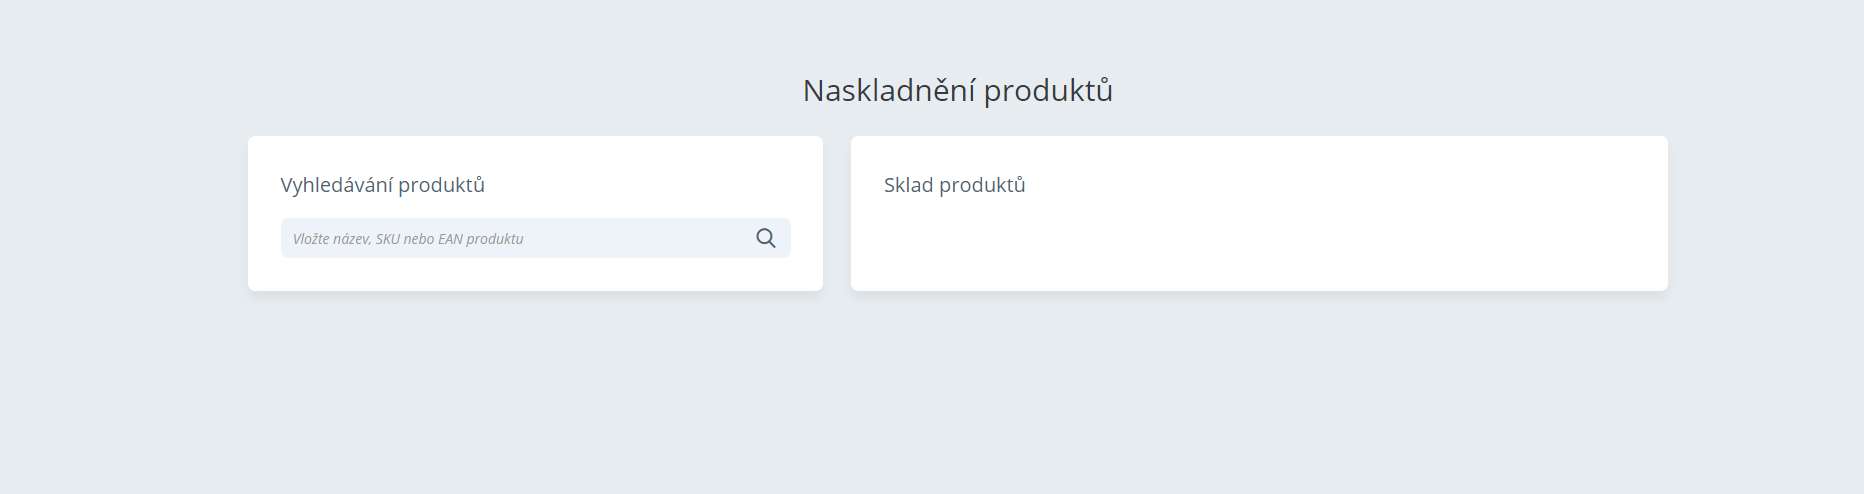Click the magnifying glass search icon
Viewport: 1864px width, 494px height.
click(766, 238)
